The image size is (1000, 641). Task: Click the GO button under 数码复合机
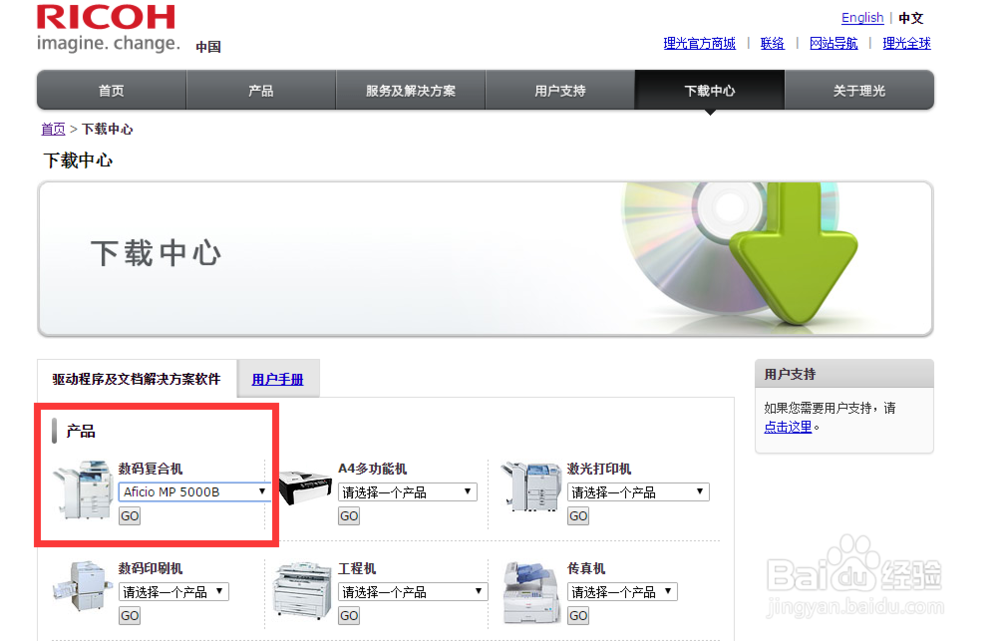129,515
